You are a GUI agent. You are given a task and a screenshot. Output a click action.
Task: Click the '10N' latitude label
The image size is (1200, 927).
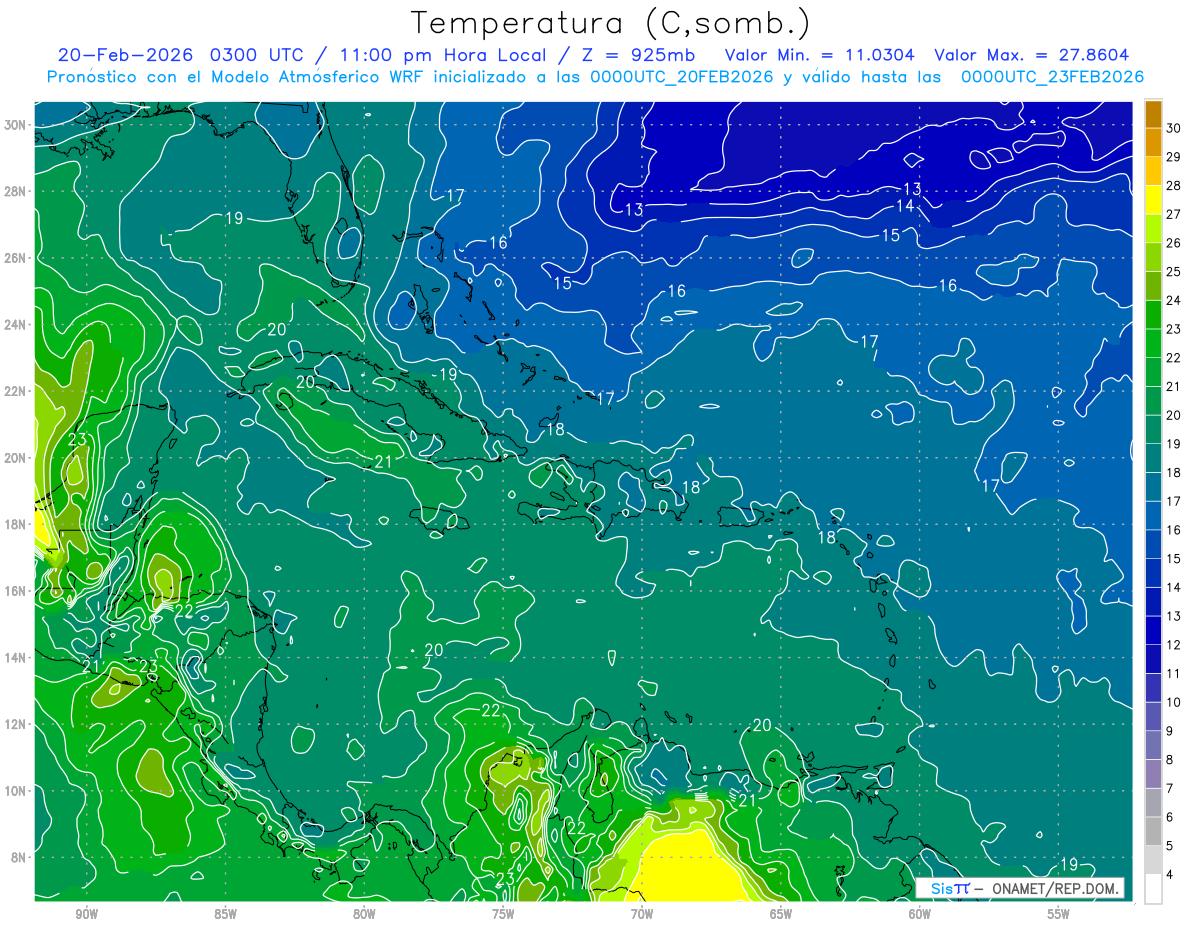pyautogui.click(x=15, y=791)
